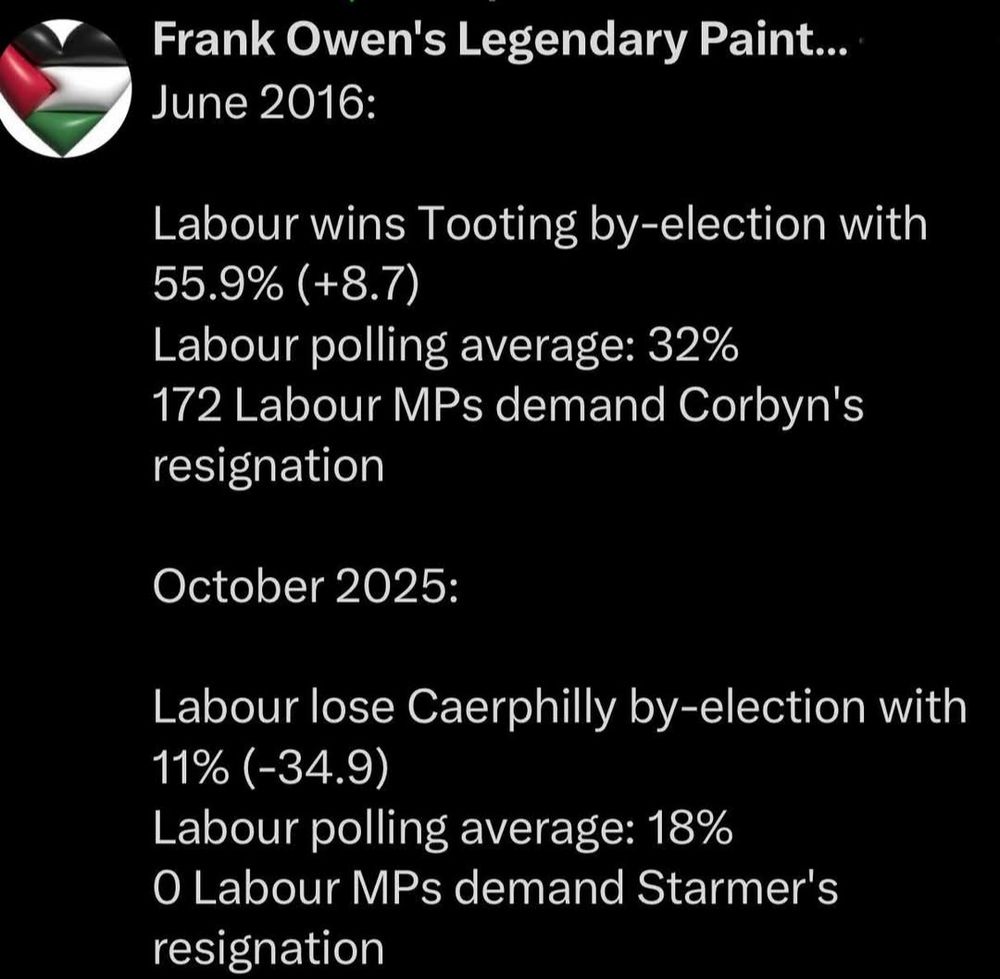Image resolution: width=1000 pixels, height=979 pixels.
Task: Click the '11% (-34.9)' result text
Action: pyautogui.click(x=270, y=768)
